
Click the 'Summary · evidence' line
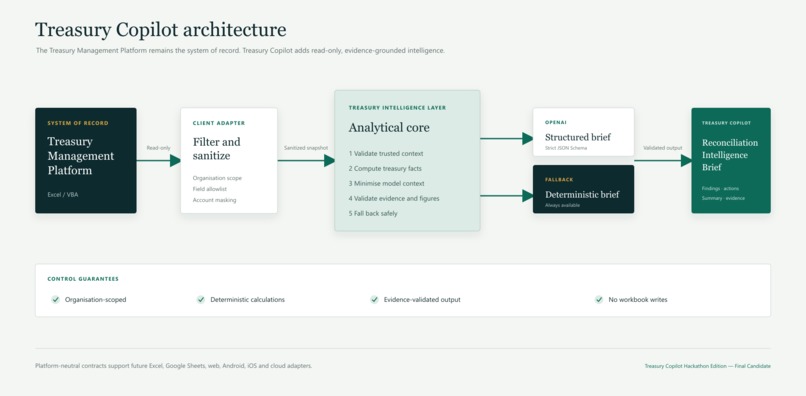coord(723,199)
